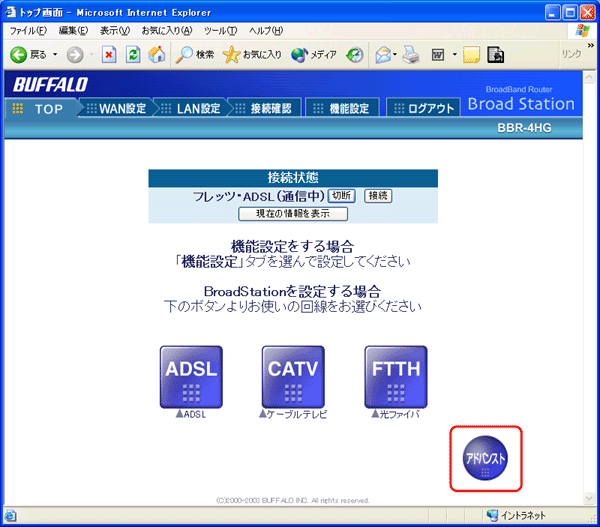The width and height of the screenshot is (600, 527).
Task: Open the 編集(E) menu
Action: coord(73,31)
